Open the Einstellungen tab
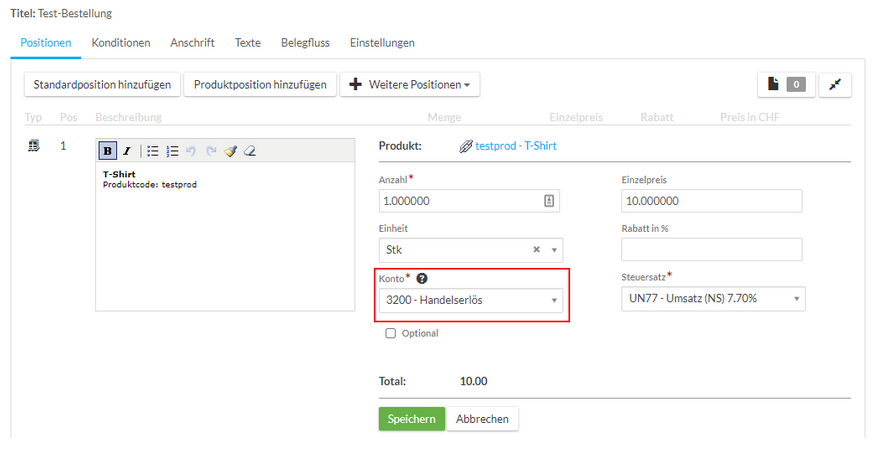This screenshot has width=876, height=463. tap(382, 42)
